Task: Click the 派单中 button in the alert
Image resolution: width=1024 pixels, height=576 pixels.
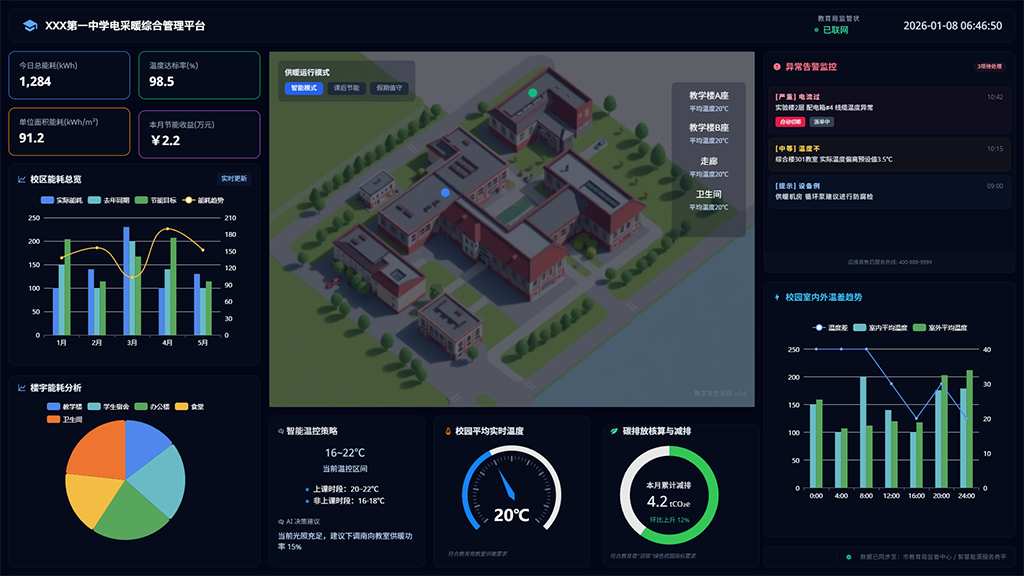Action: pyautogui.click(x=821, y=122)
